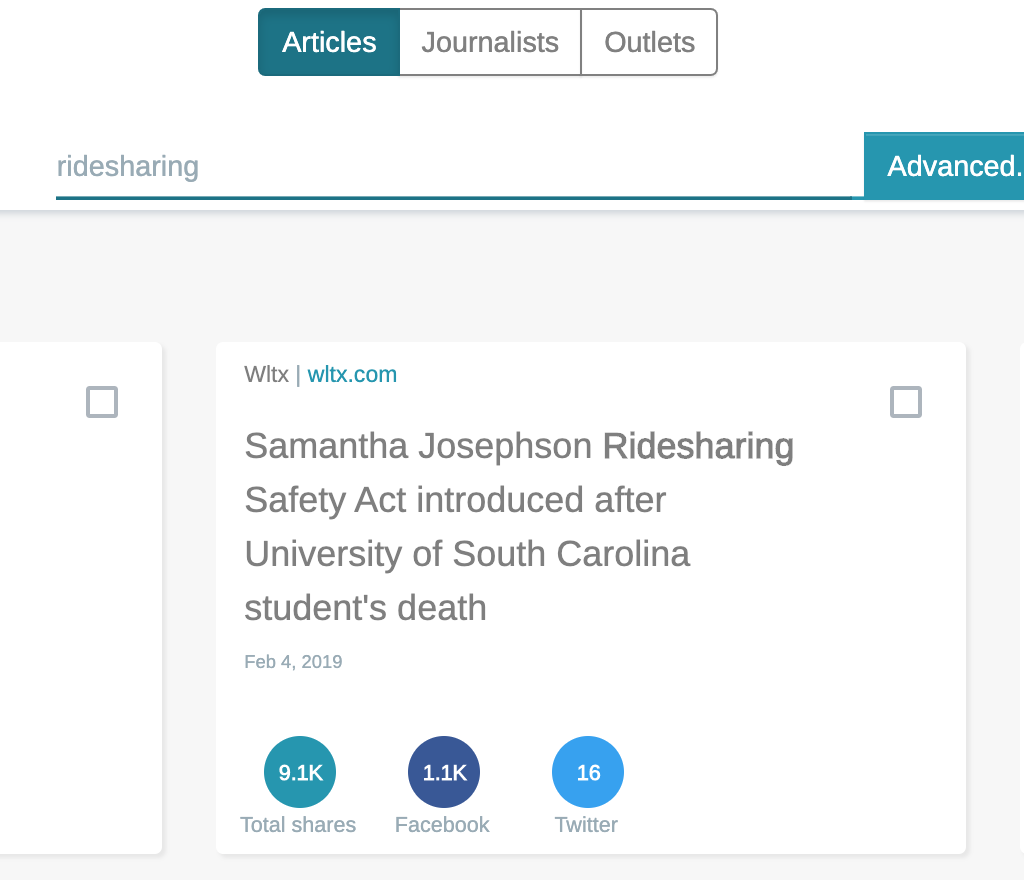The image size is (1024, 880).
Task: Tick the checkbox on the Wltx article card
Action: click(x=906, y=402)
